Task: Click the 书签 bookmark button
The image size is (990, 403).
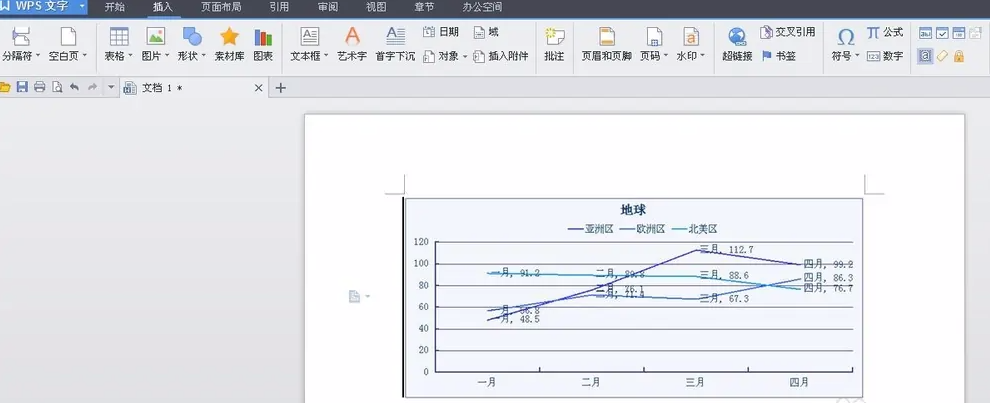Action: click(x=779, y=56)
